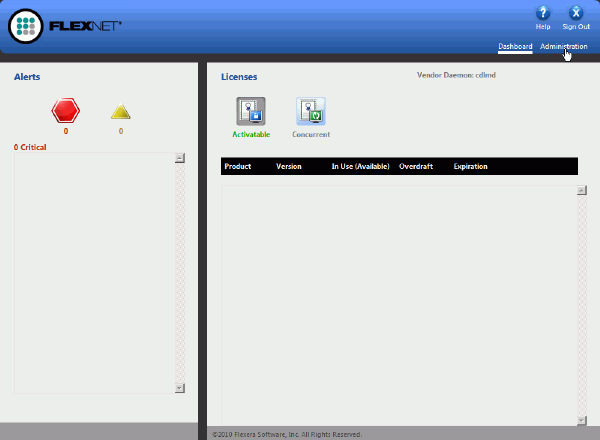Viewport: 600px width, 440px height.
Task: Click the Licenses list scroll-down arrow
Action: (x=581, y=418)
